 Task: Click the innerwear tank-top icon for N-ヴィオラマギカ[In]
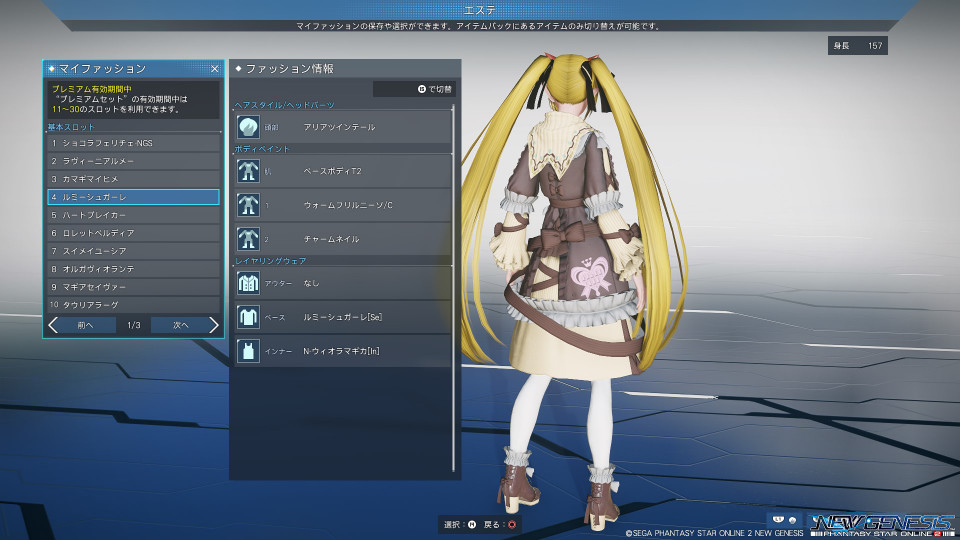(248, 351)
